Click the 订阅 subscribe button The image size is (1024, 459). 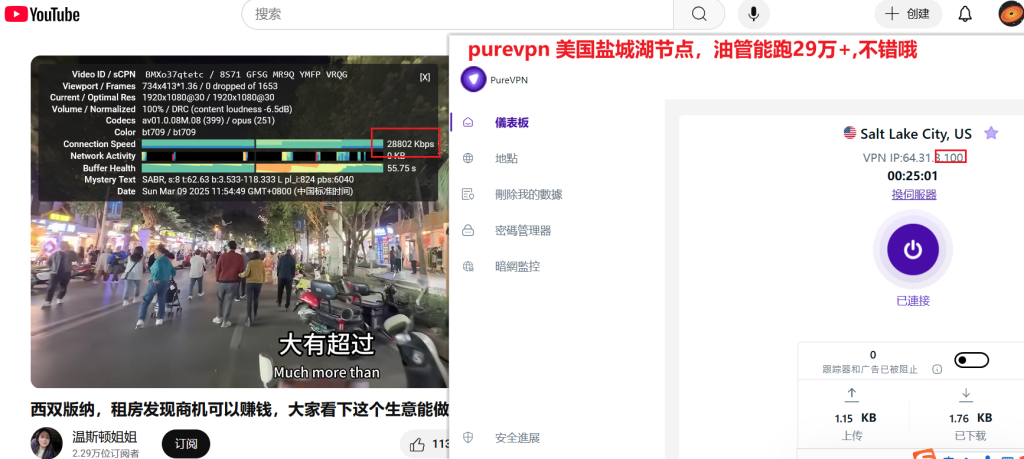(185, 444)
